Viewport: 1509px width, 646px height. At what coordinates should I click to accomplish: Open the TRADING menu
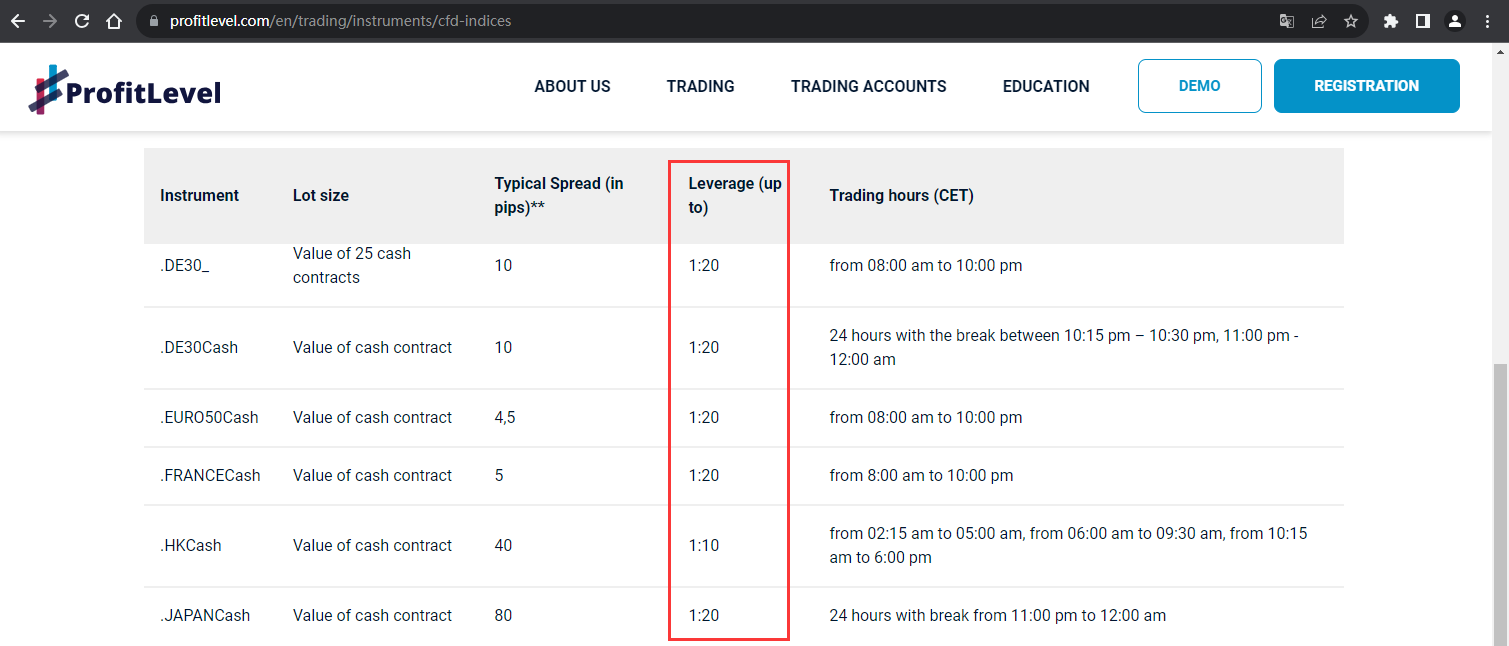point(701,86)
